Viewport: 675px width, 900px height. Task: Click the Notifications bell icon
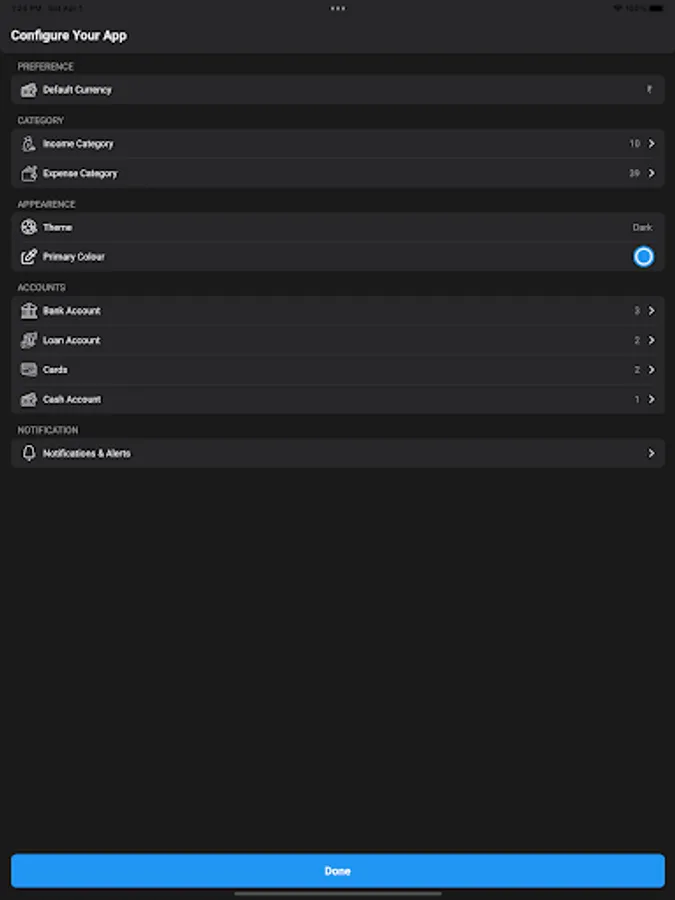pos(29,453)
